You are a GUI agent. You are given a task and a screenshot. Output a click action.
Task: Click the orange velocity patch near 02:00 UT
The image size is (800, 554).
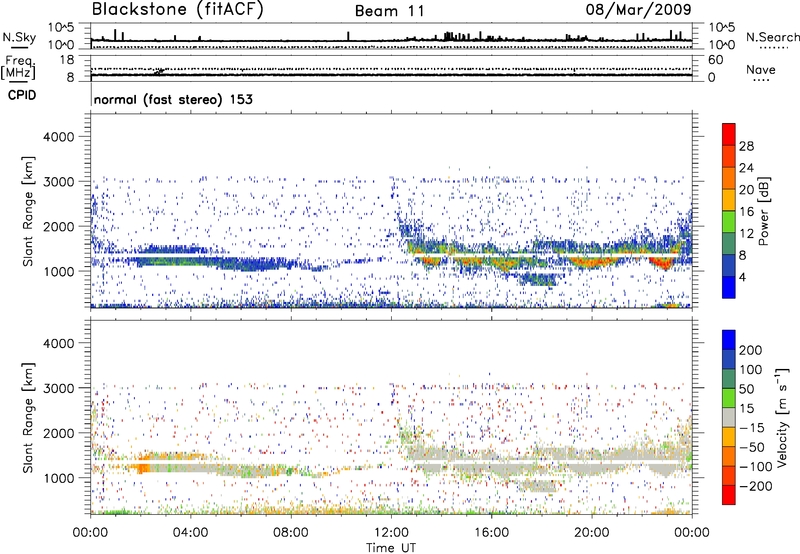pyautogui.click(x=142, y=466)
